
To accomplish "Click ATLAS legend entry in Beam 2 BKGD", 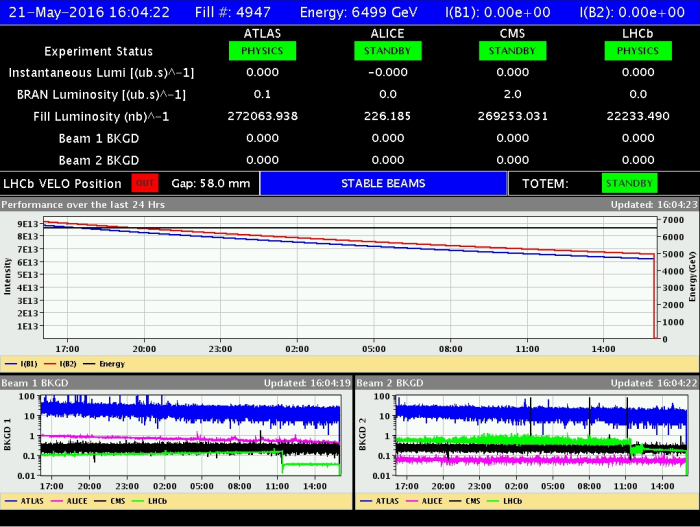I will [379, 501].
